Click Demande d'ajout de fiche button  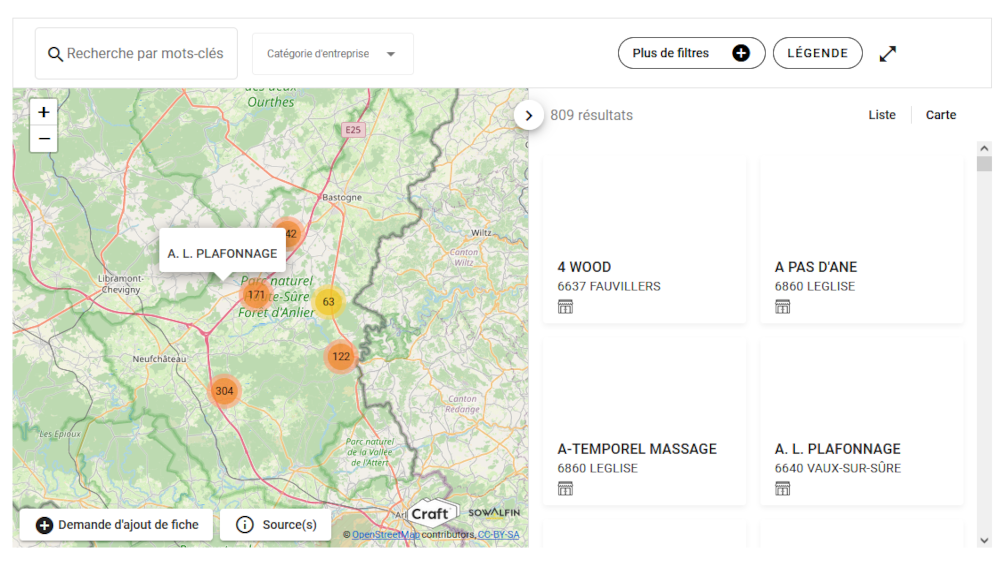click(x=116, y=525)
